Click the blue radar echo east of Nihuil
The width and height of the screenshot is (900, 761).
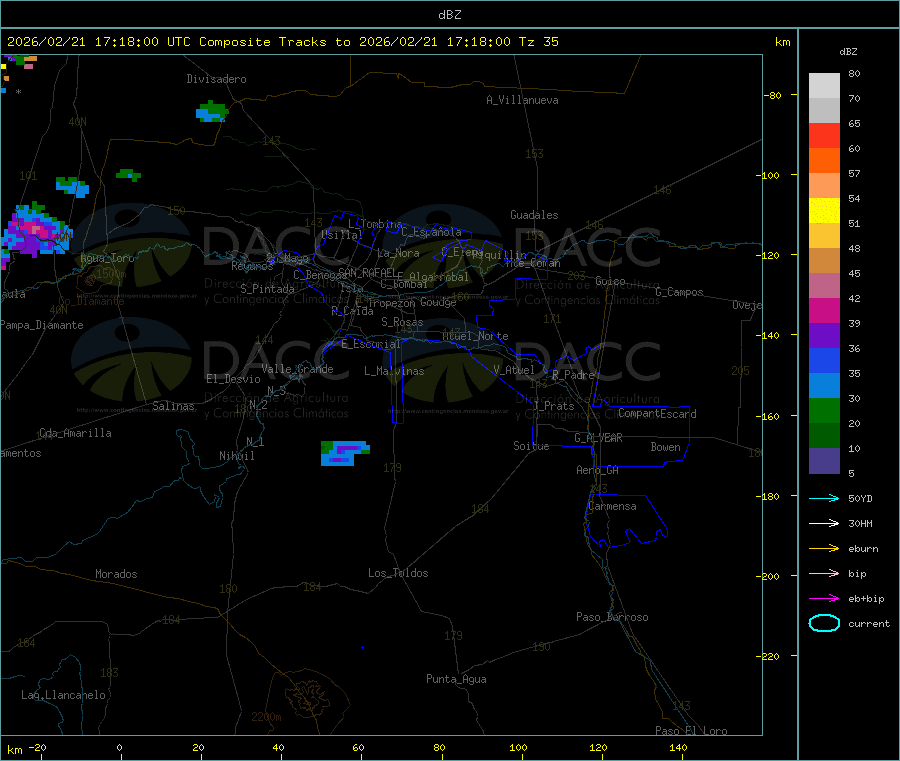tap(344, 453)
